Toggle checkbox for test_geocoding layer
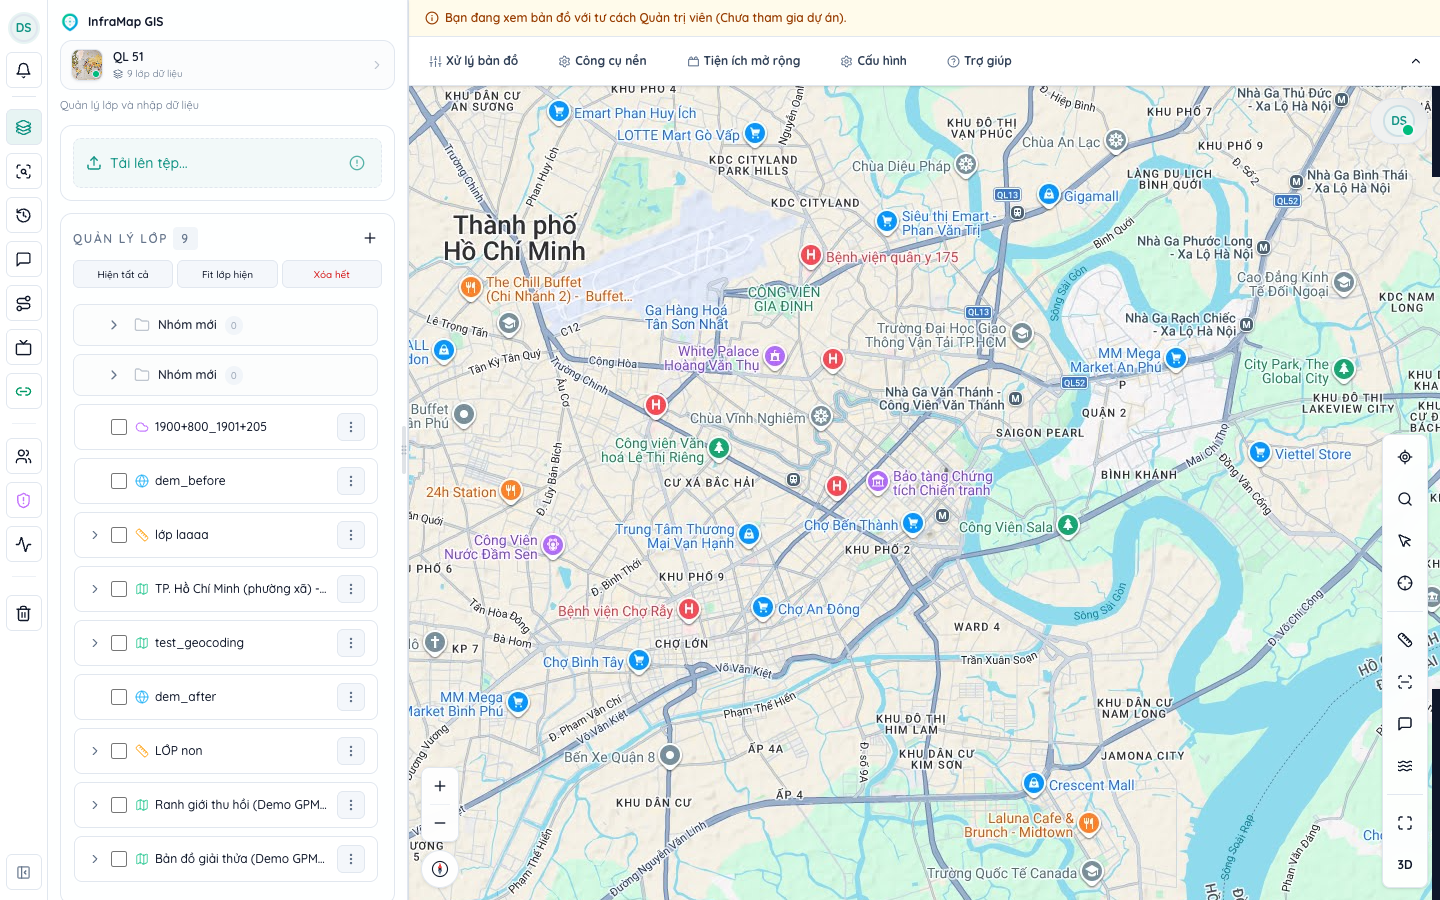 tap(119, 643)
